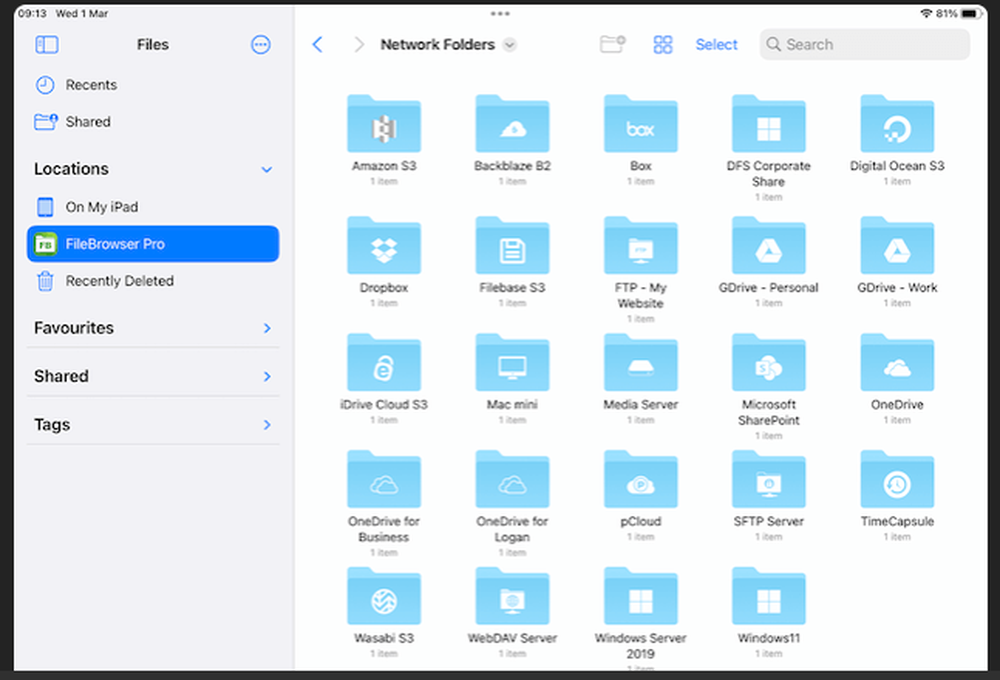Select On My iPad location
The image size is (1000, 680).
(x=153, y=207)
